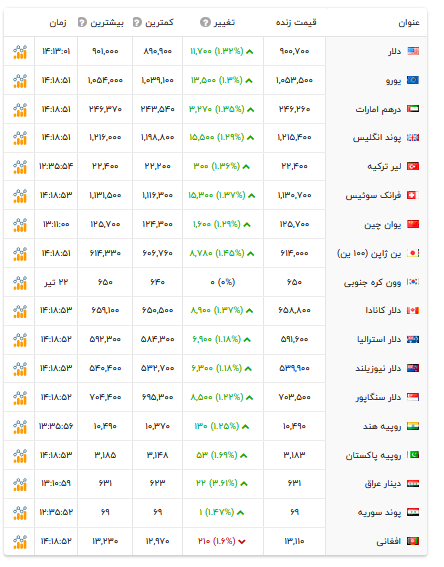This screenshot has width=444, height=567.
Task: Open the روپیه پاکستان currency link
Action: pyautogui.click(x=373, y=456)
